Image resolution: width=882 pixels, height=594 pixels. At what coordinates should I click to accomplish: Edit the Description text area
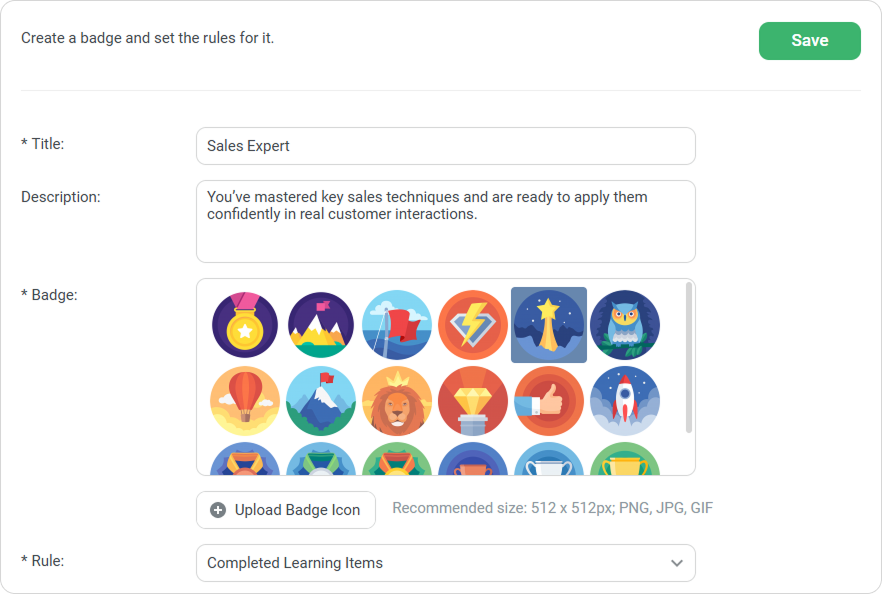(x=445, y=221)
